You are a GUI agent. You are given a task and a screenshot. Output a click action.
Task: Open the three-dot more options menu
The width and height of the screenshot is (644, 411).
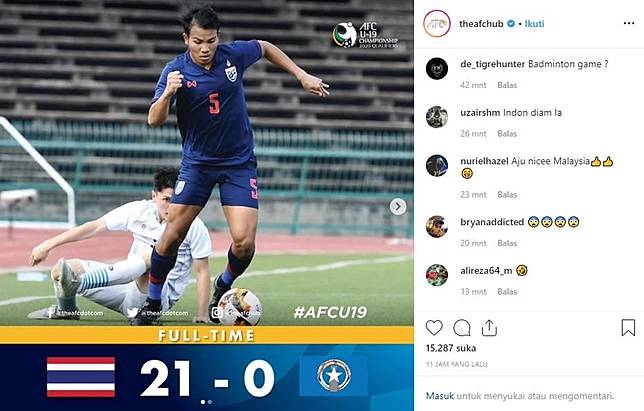pyautogui.click(x=629, y=23)
